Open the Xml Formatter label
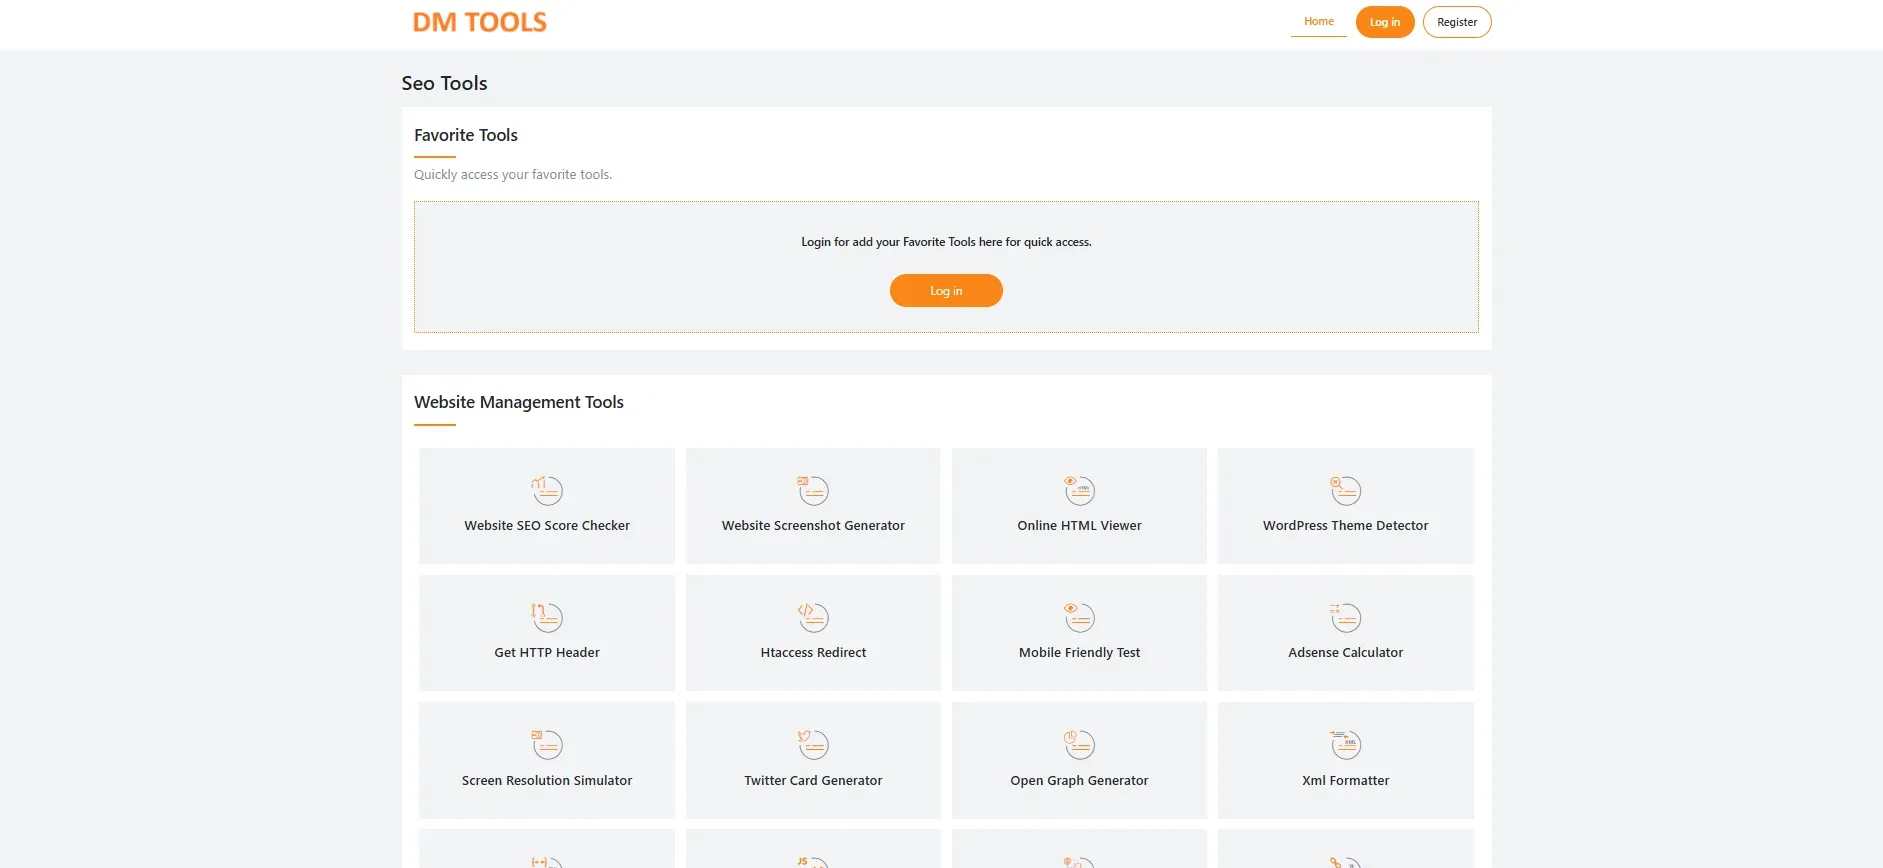This screenshot has height=868, width=1883. click(1345, 780)
